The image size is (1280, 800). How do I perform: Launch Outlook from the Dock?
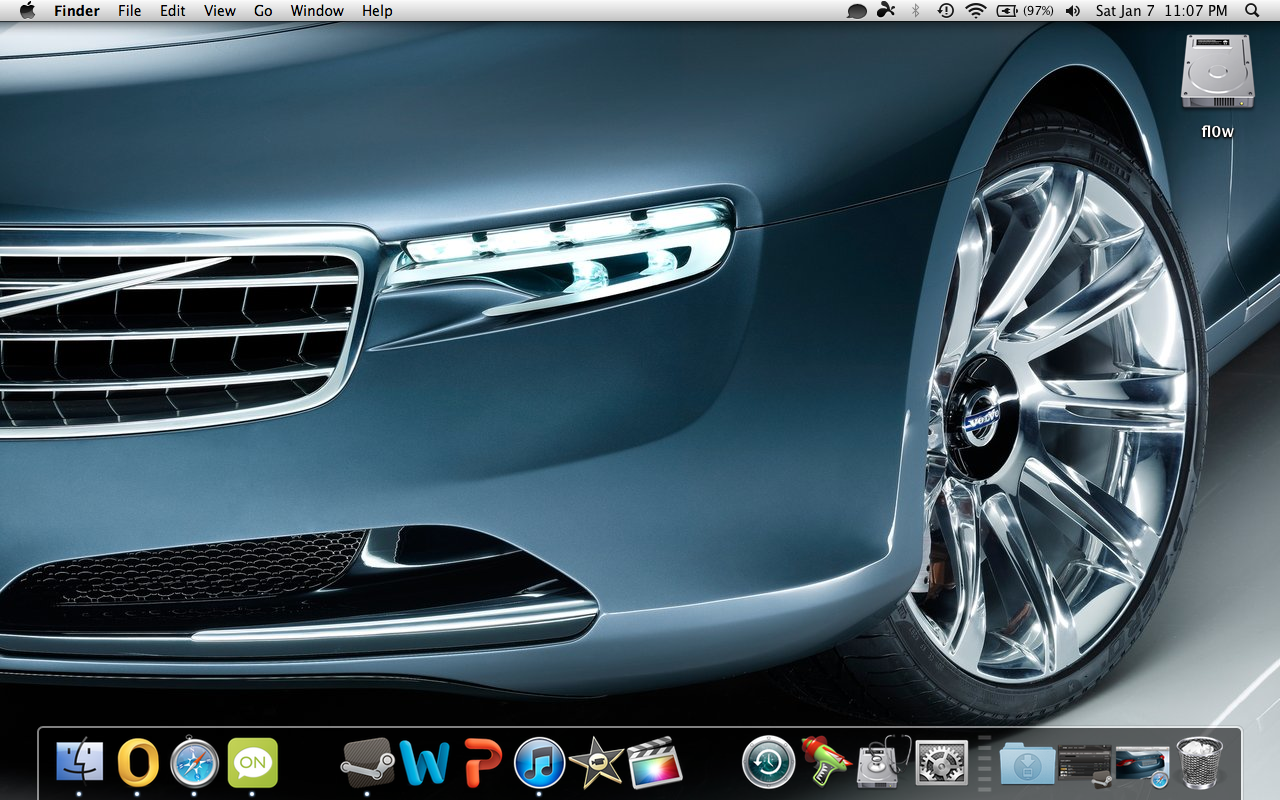coord(138,763)
